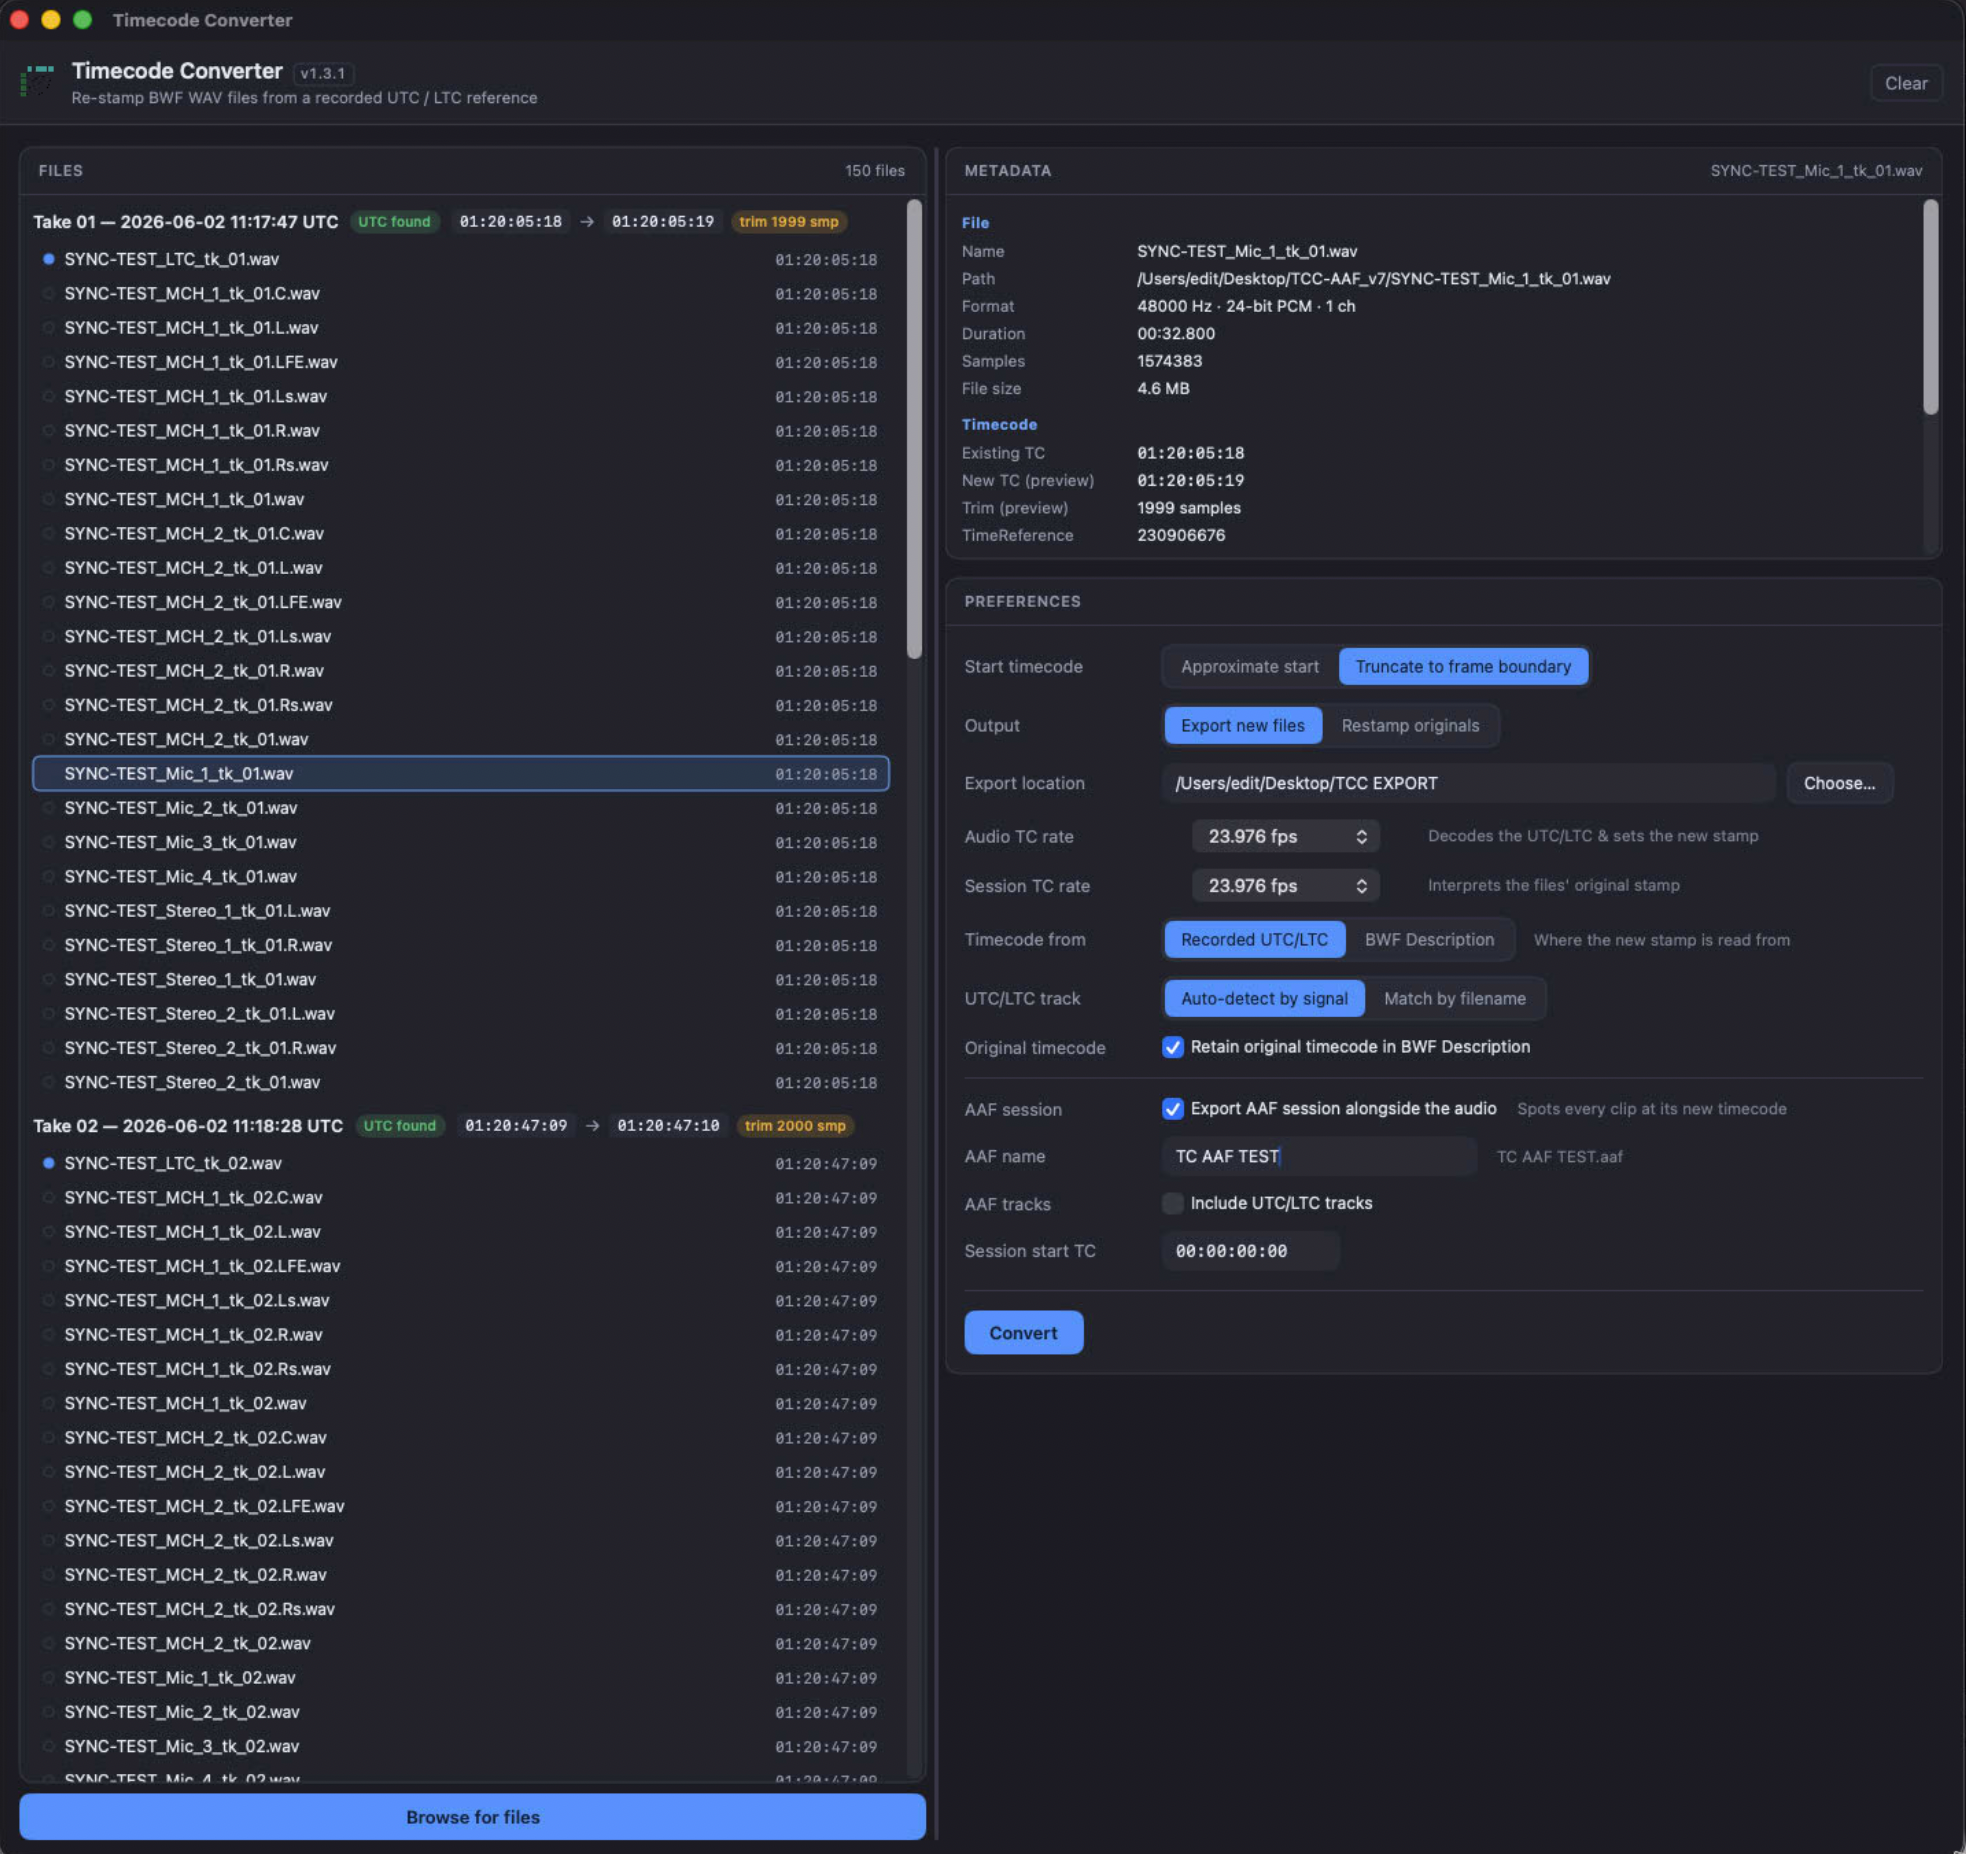This screenshot has height=1854, width=1966.
Task: Select SYNC-TEST_MCH_1_tk_02.C.wav
Action: pyautogui.click(x=461, y=1198)
